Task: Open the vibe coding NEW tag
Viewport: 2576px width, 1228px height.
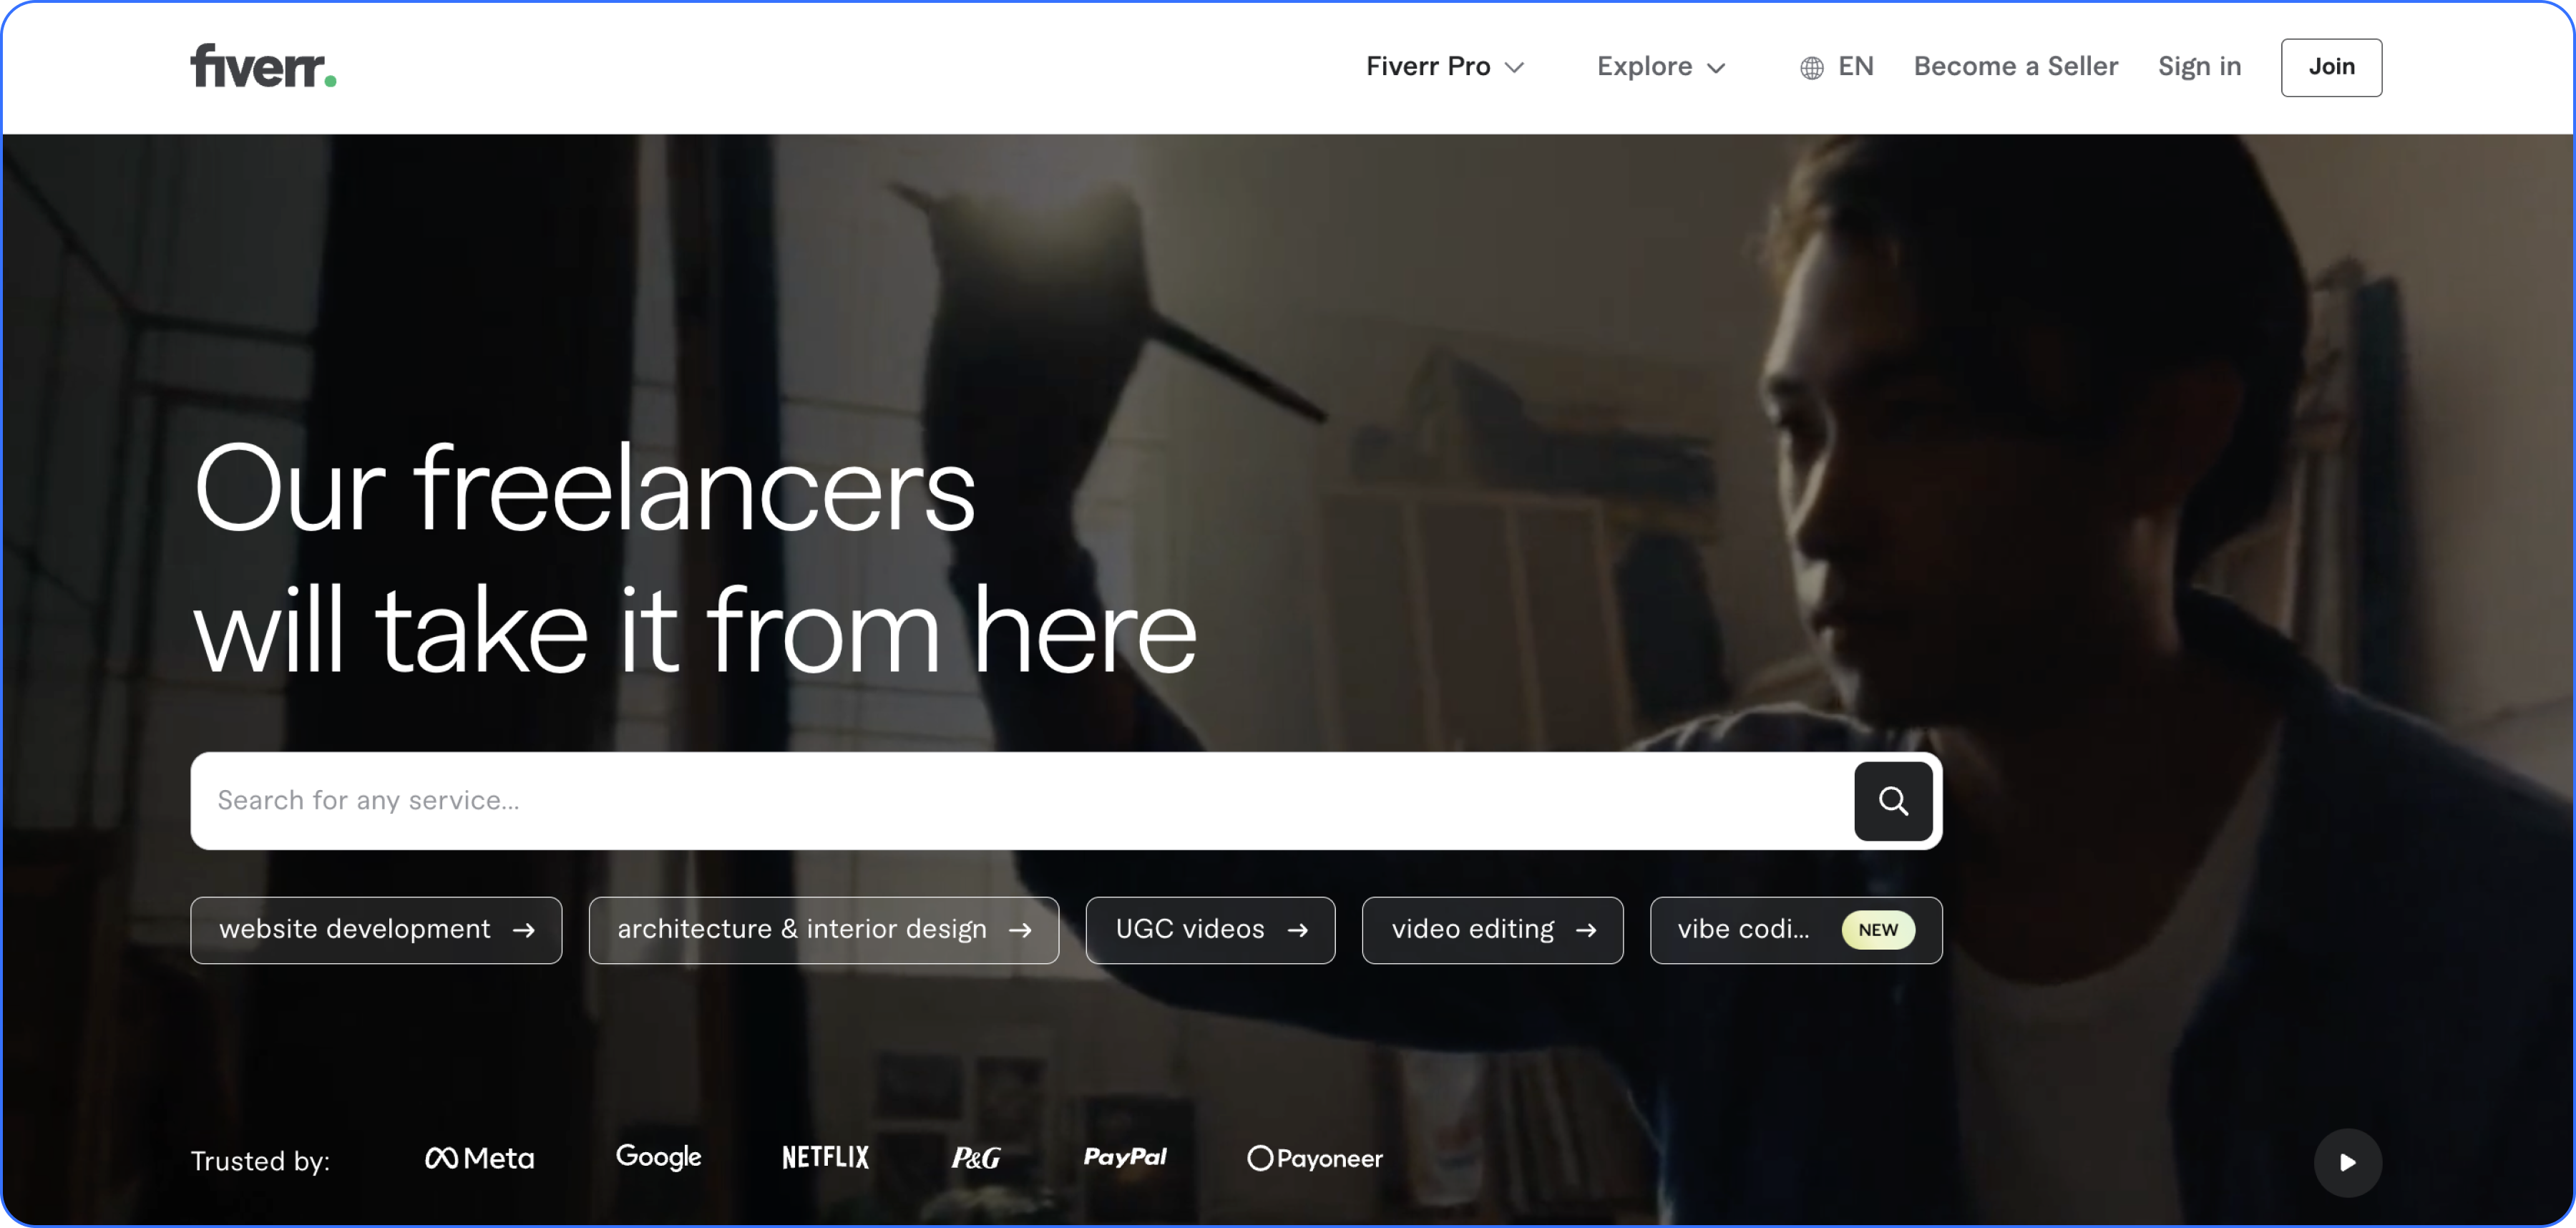Action: pos(1796,929)
